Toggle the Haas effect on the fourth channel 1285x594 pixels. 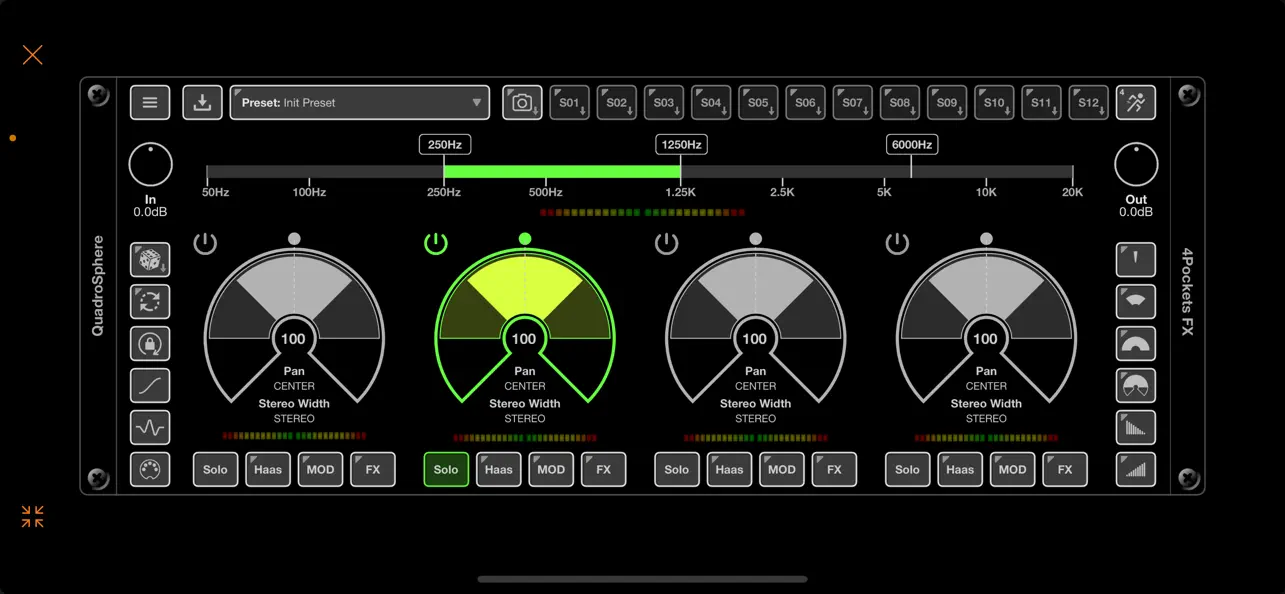959,469
